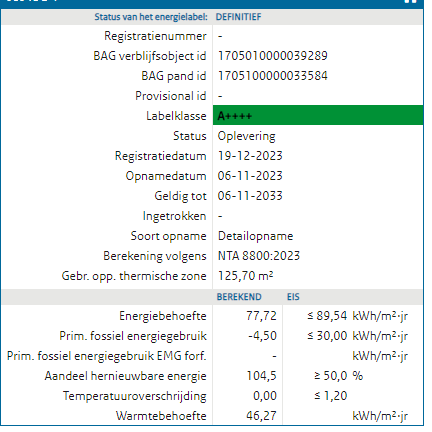432x432 pixels.
Task: Select the calculated value 0,00
Action: point(265,396)
